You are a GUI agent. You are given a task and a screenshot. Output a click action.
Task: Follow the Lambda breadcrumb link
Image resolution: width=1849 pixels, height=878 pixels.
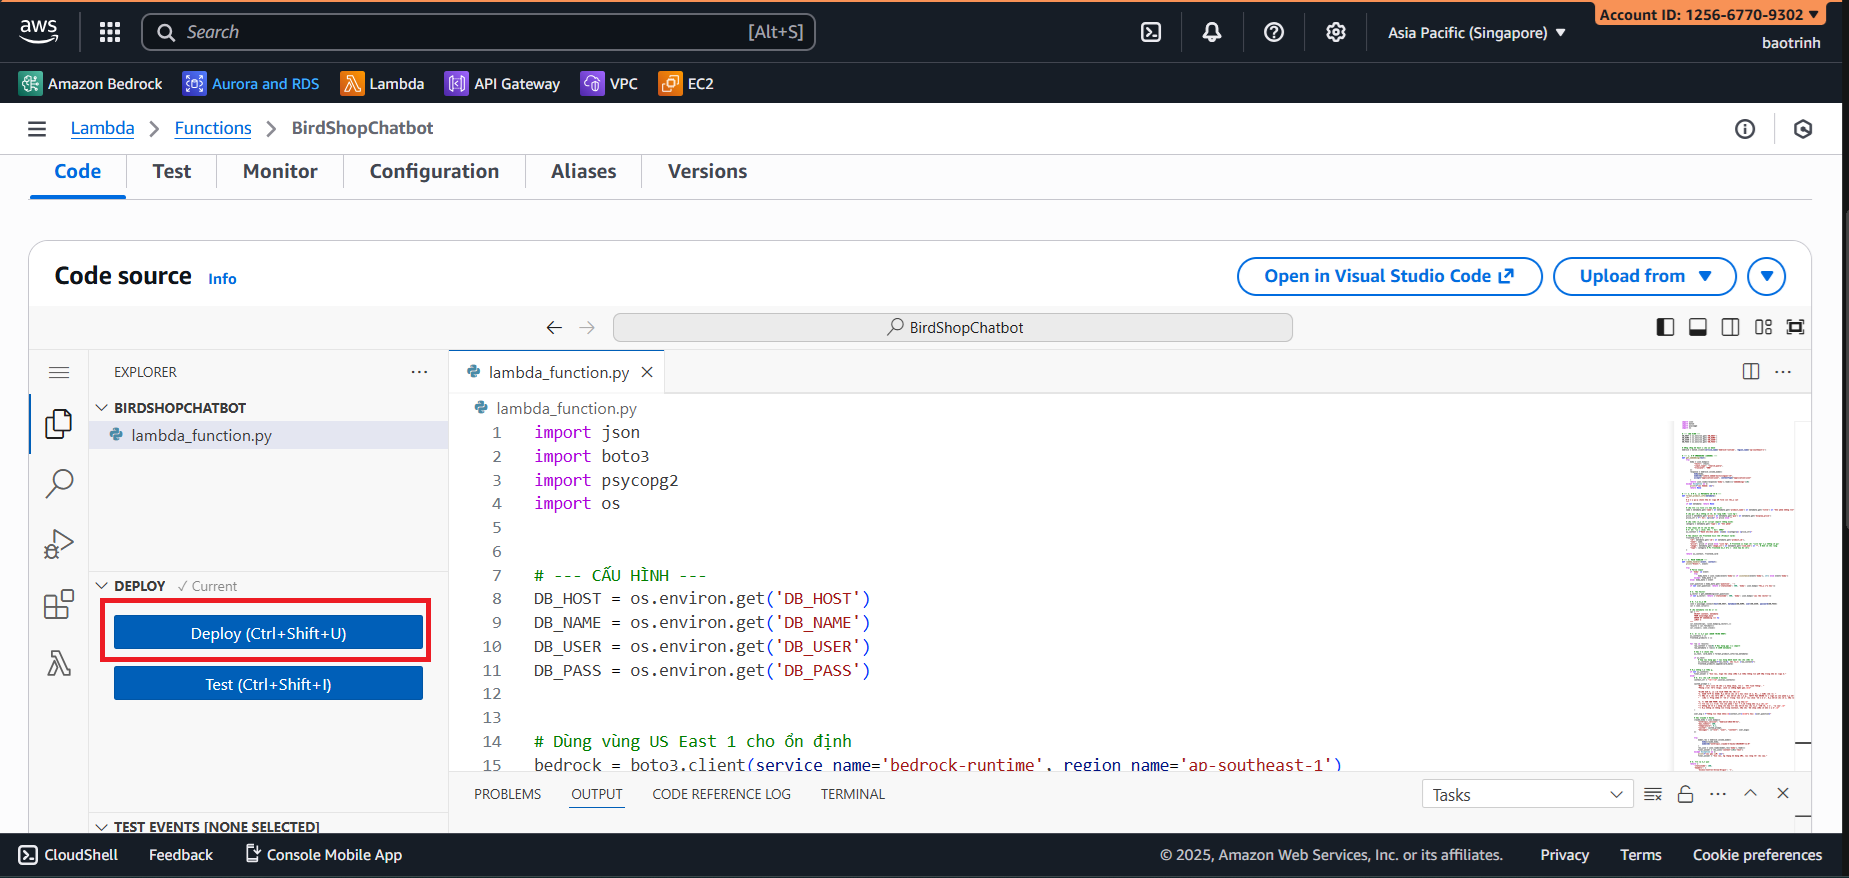(x=102, y=128)
